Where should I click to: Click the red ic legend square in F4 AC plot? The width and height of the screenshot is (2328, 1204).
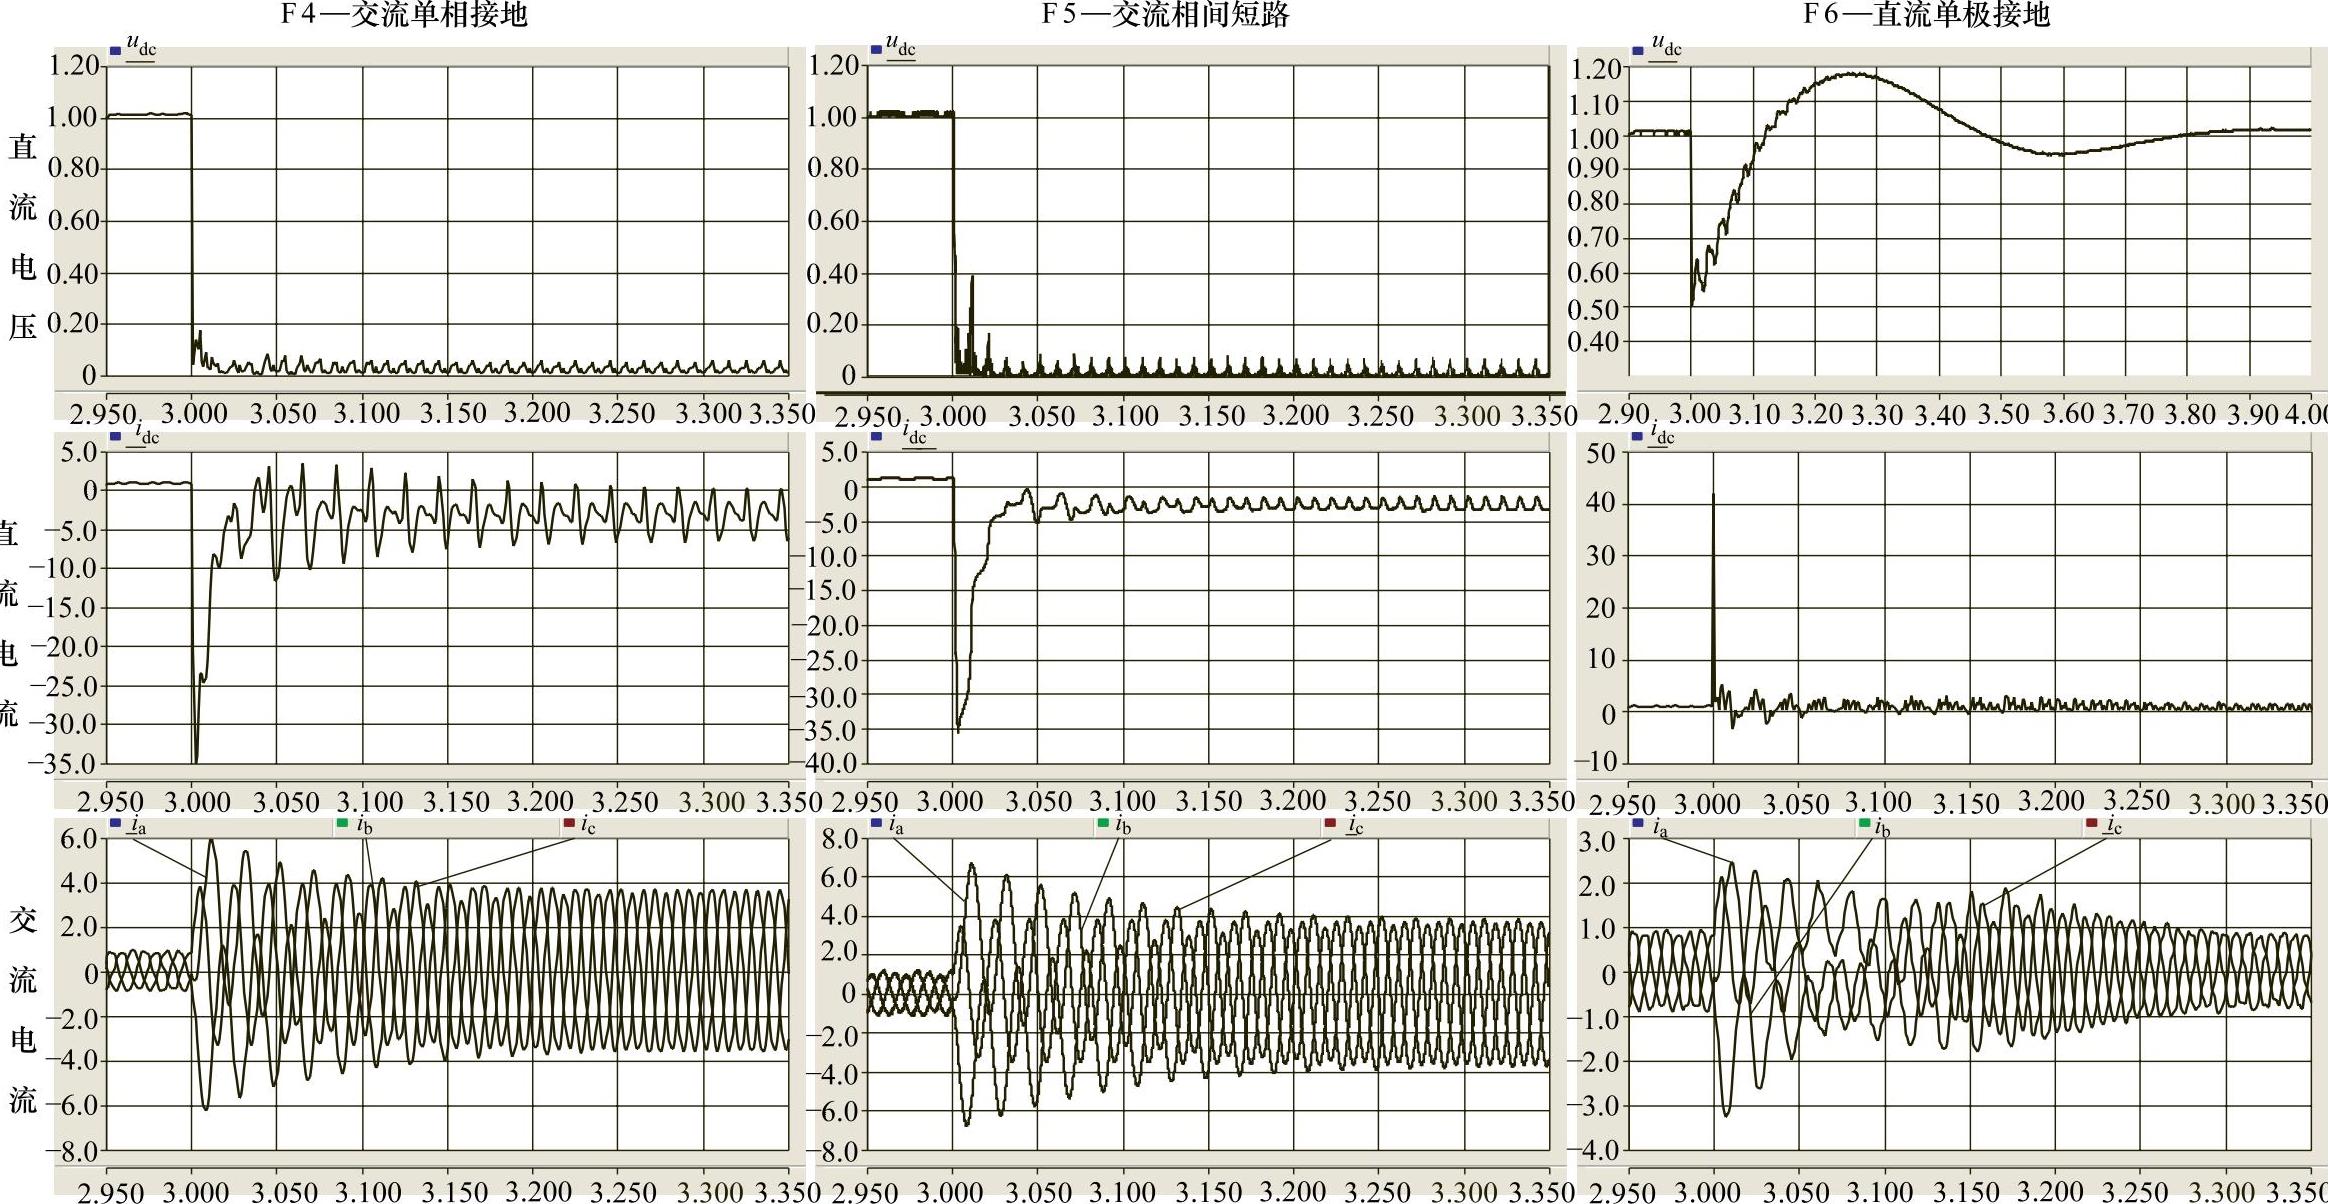(x=569, y=824)
